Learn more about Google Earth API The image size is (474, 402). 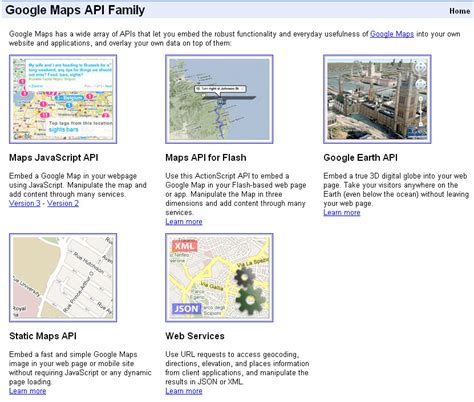[x=342, y=213]
